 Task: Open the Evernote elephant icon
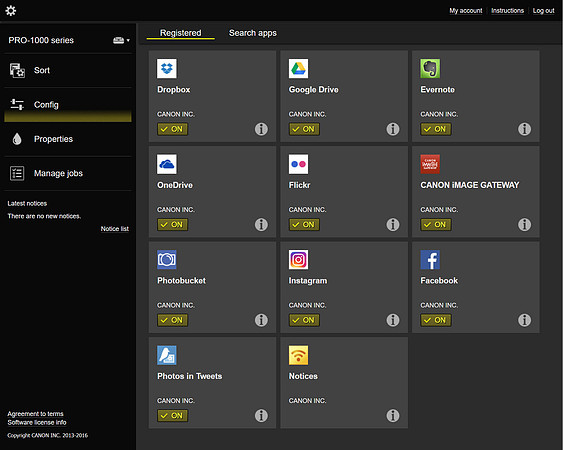point(430,68)
